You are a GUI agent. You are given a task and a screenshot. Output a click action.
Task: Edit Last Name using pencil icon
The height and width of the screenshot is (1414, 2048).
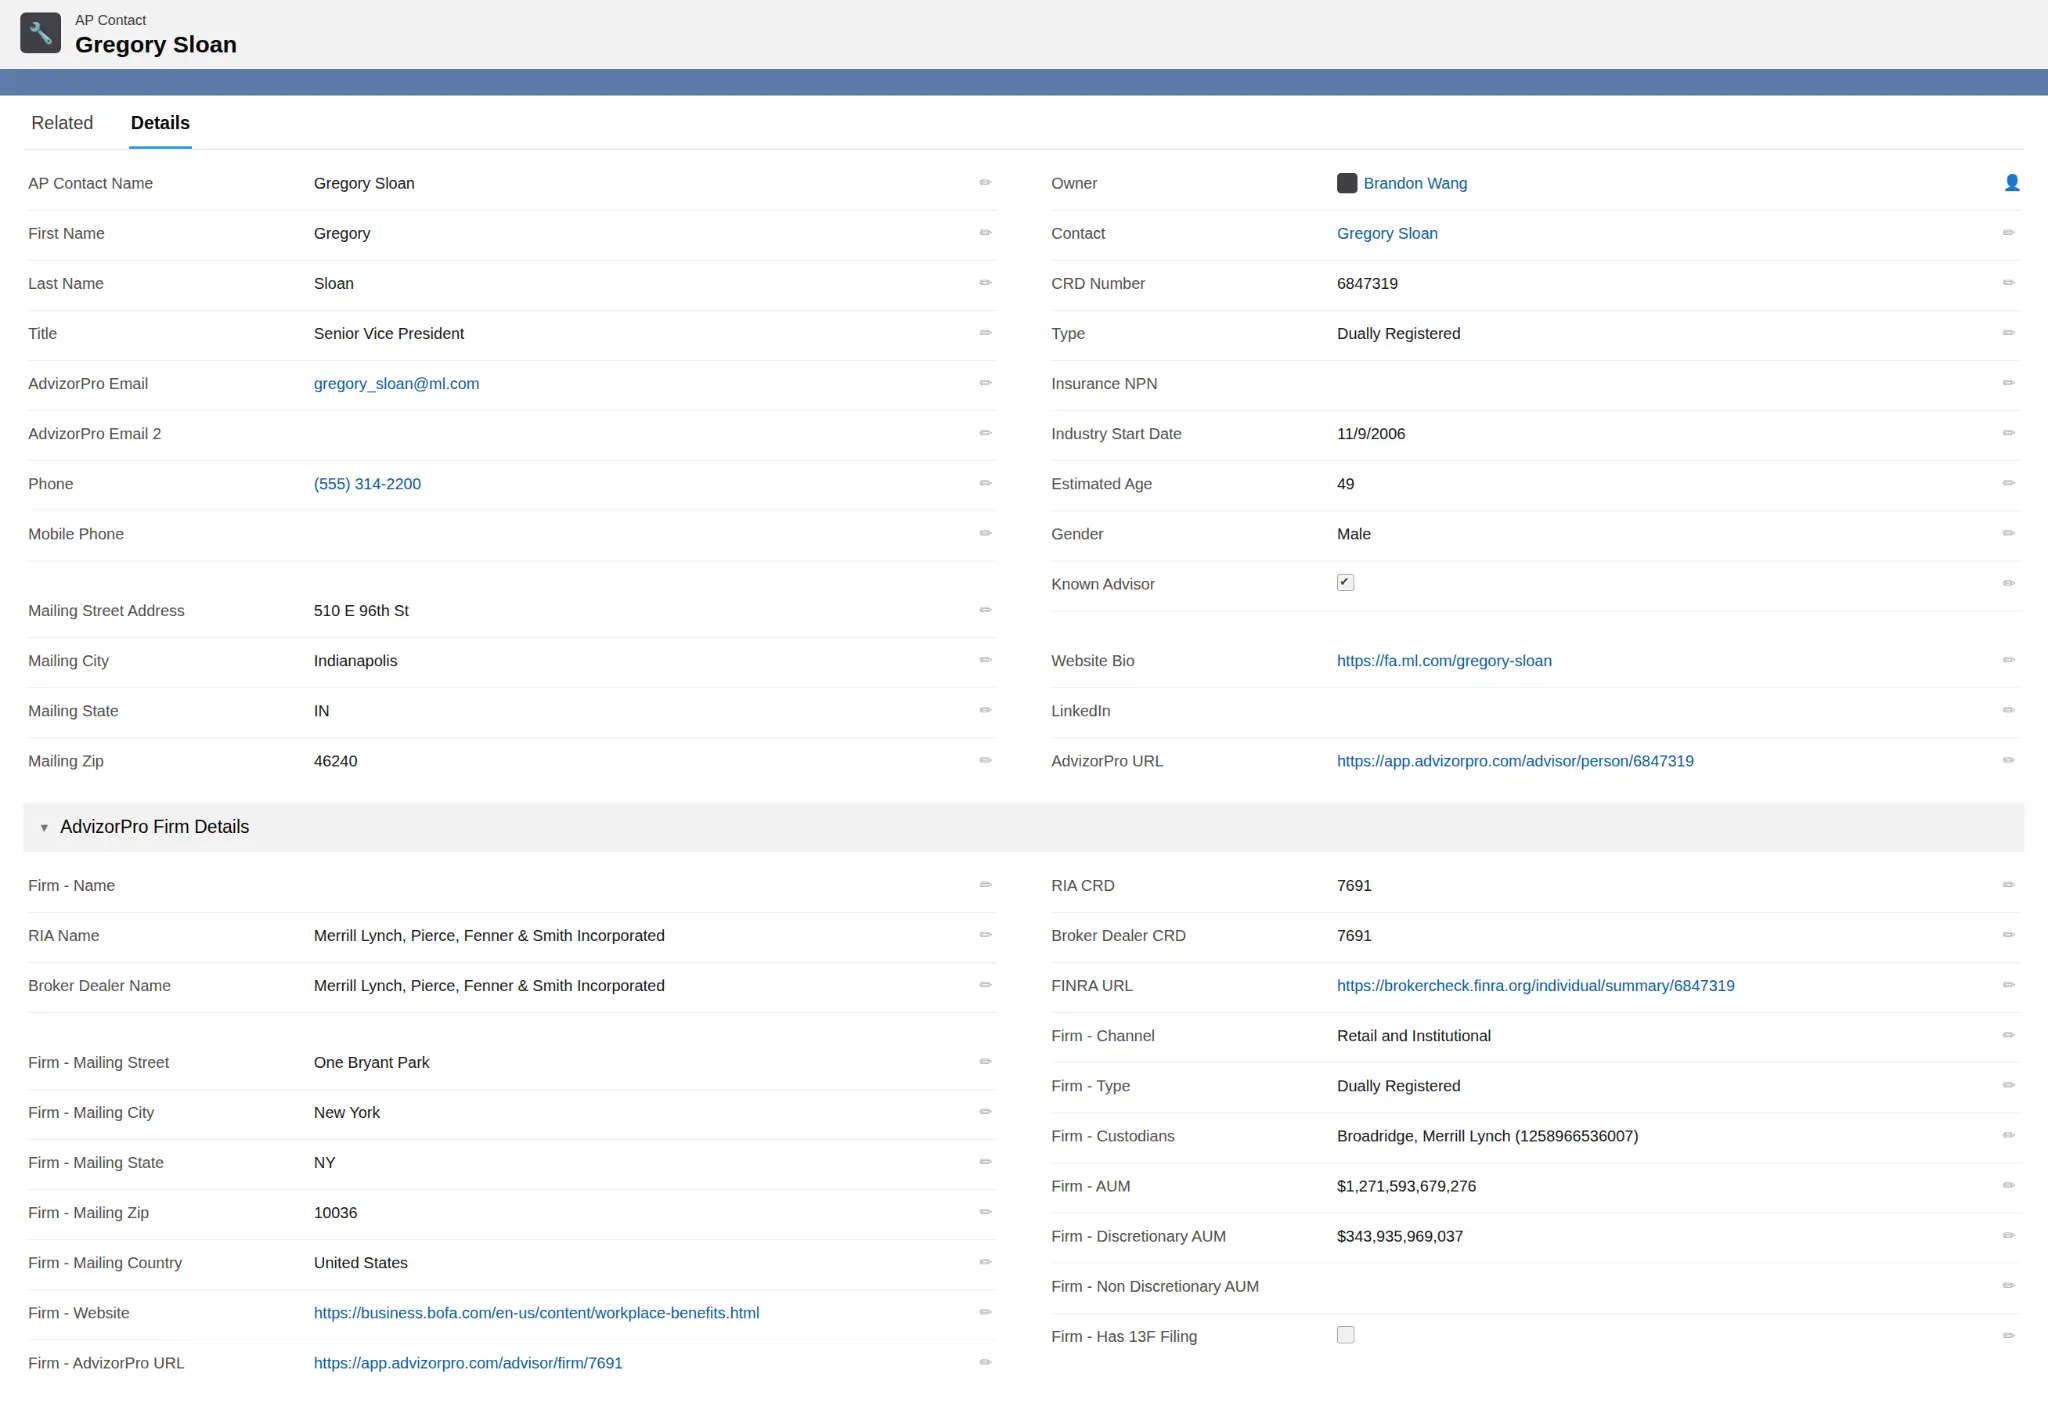click(985, 283)
